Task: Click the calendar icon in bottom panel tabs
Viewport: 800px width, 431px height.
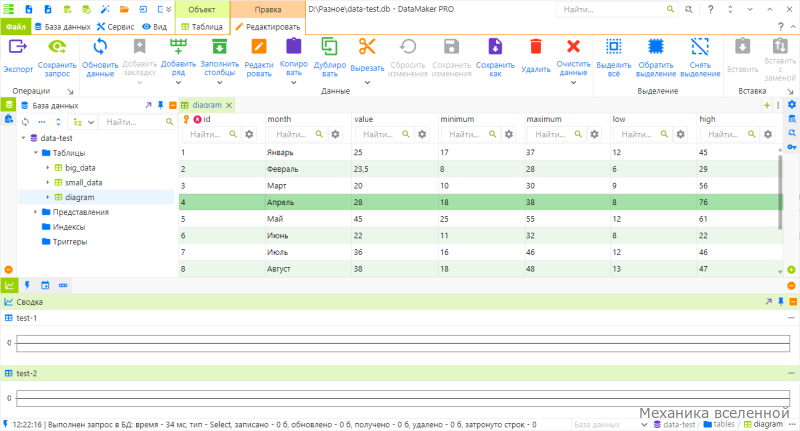Action: (45, 286)
